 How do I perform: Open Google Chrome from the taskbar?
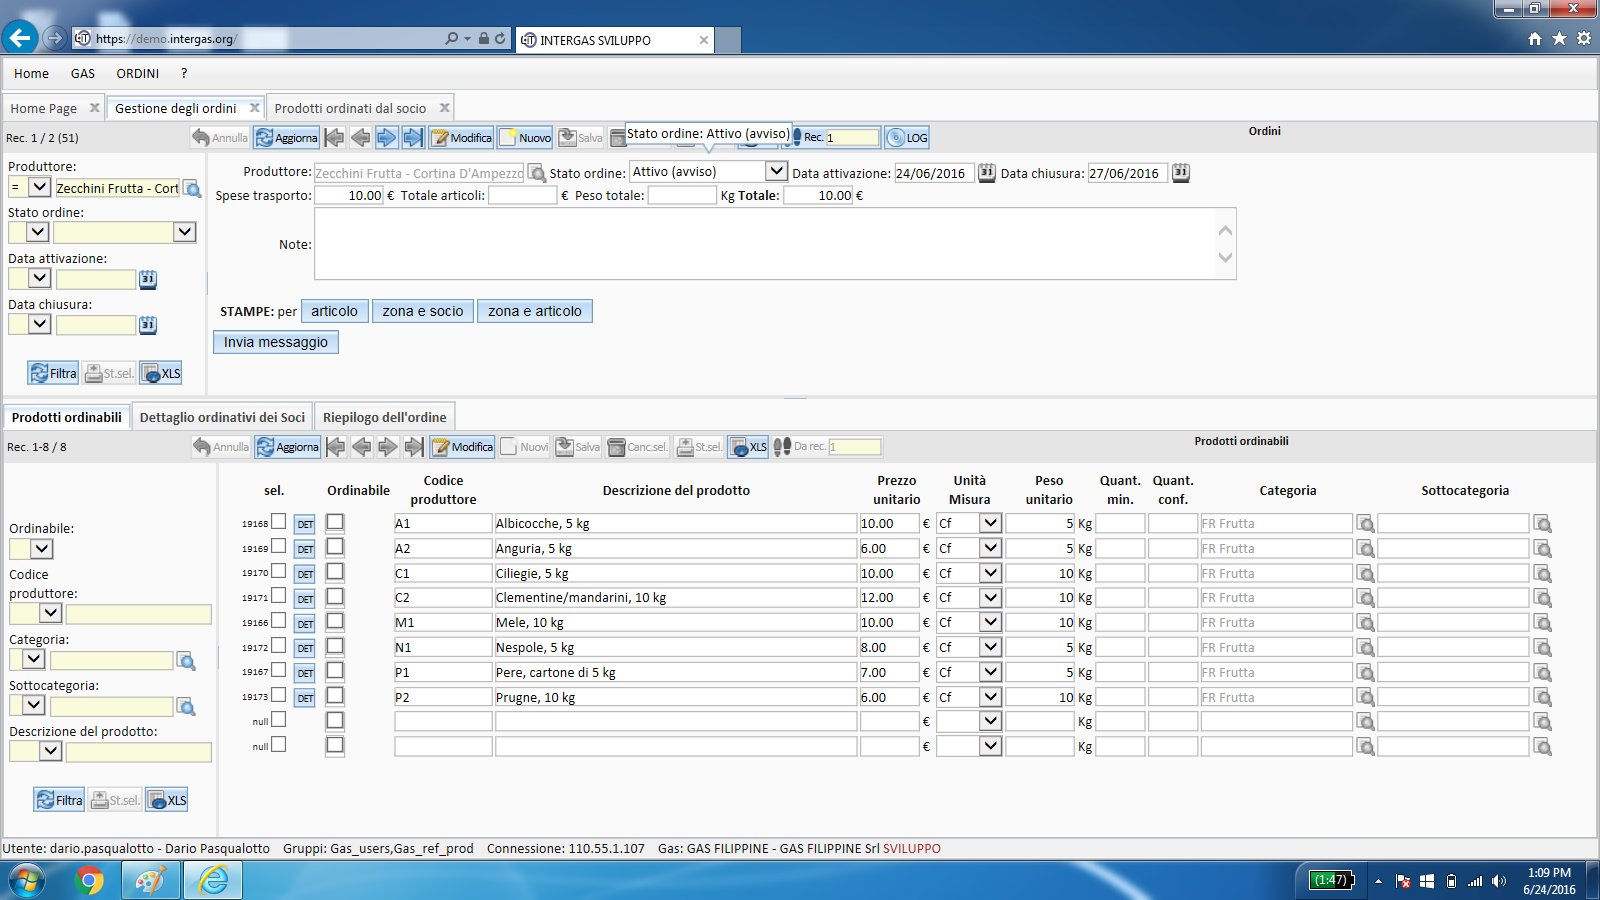[x=89, y=880]
